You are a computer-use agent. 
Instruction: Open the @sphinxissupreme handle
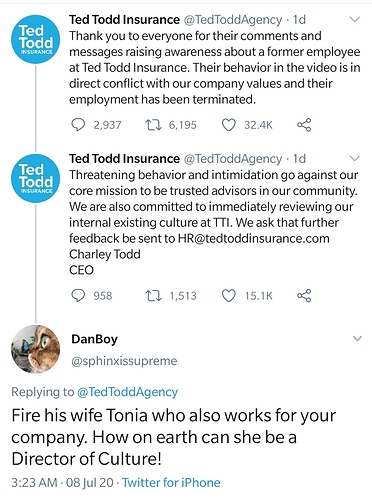[124, 361]
